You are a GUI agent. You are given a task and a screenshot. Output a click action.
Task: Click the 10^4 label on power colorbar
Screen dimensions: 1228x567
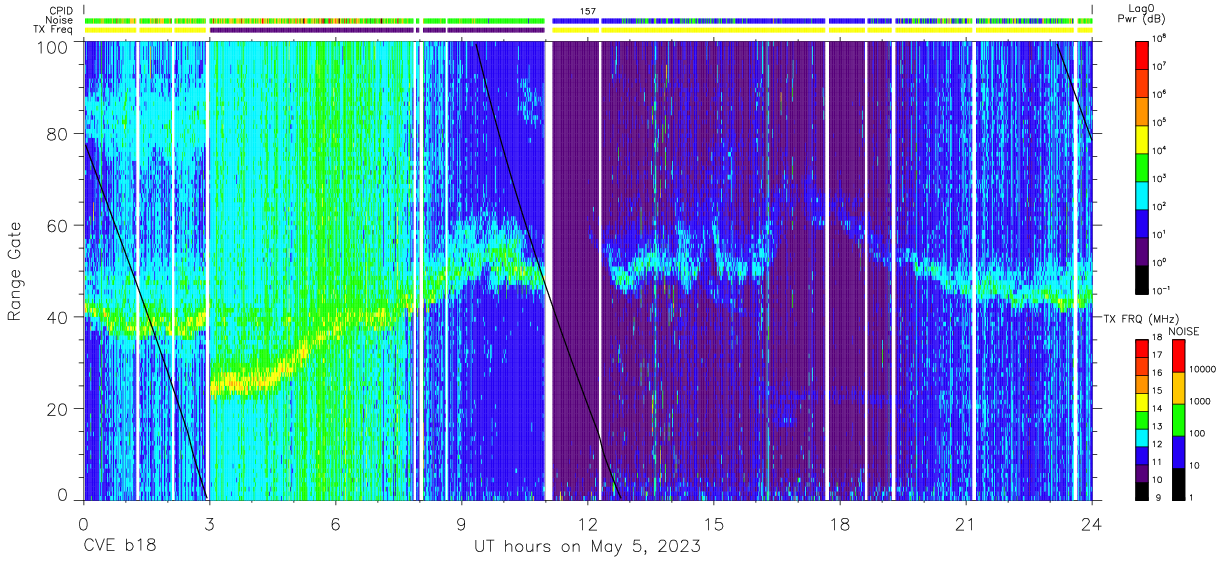1160,150
